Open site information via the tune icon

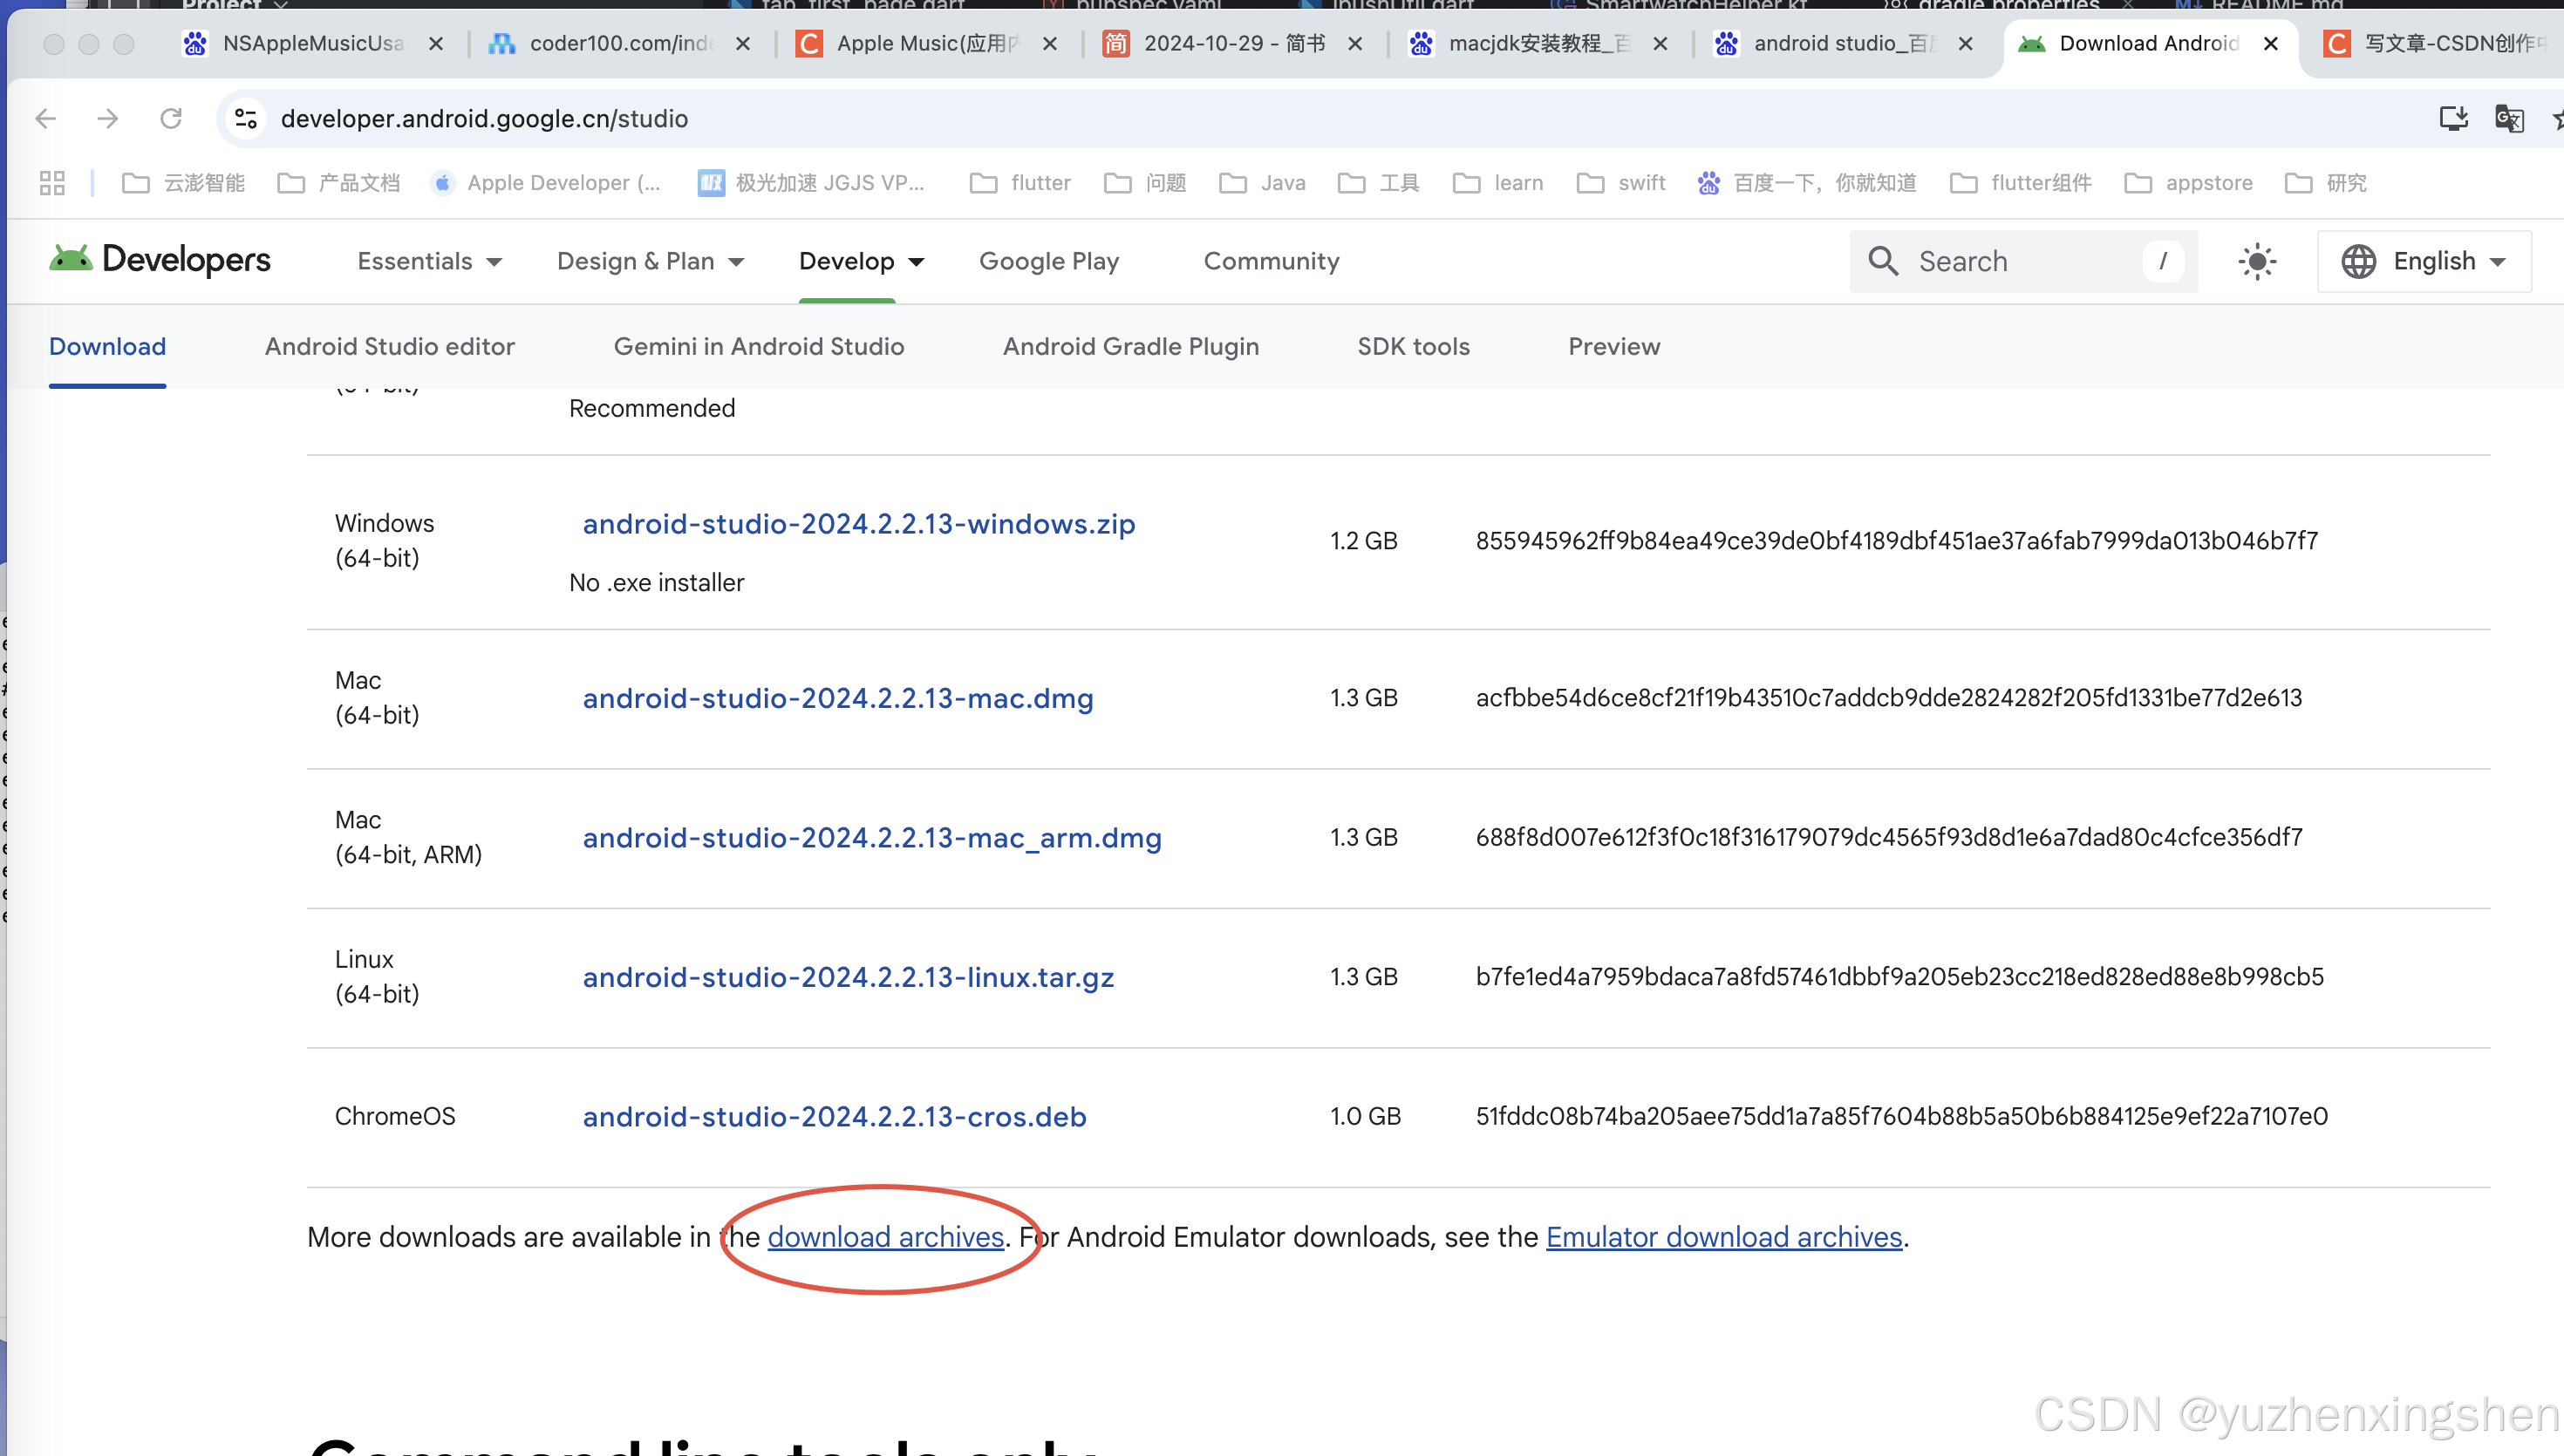point(245,118)
